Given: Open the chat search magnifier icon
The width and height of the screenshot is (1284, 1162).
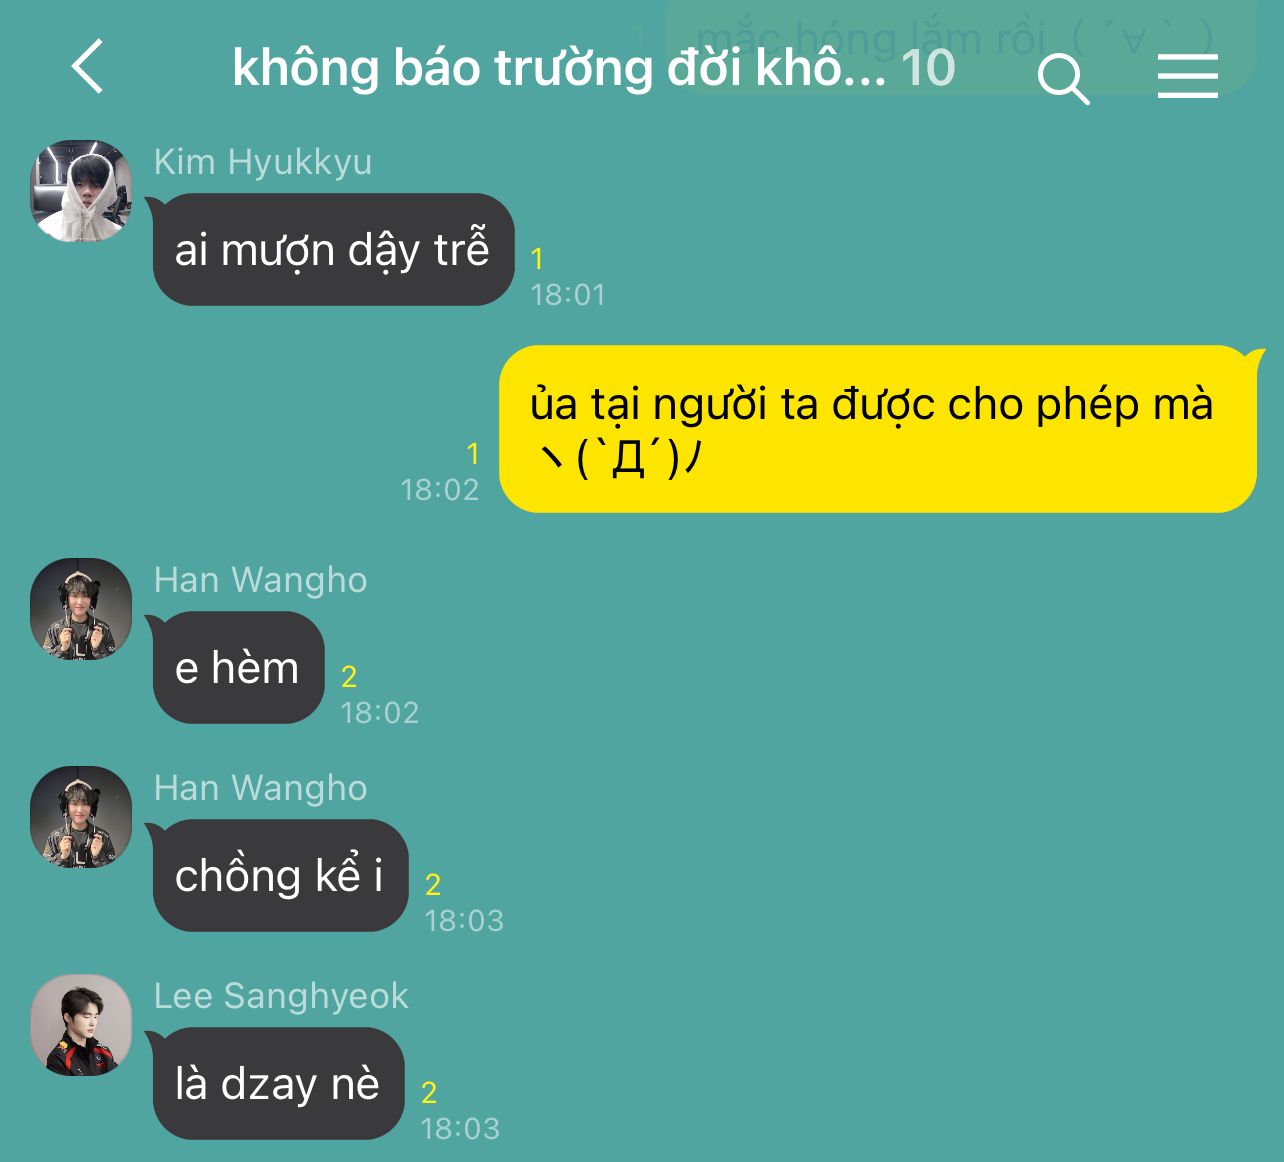Looking at the screenshot, I should pos(1063,78).
